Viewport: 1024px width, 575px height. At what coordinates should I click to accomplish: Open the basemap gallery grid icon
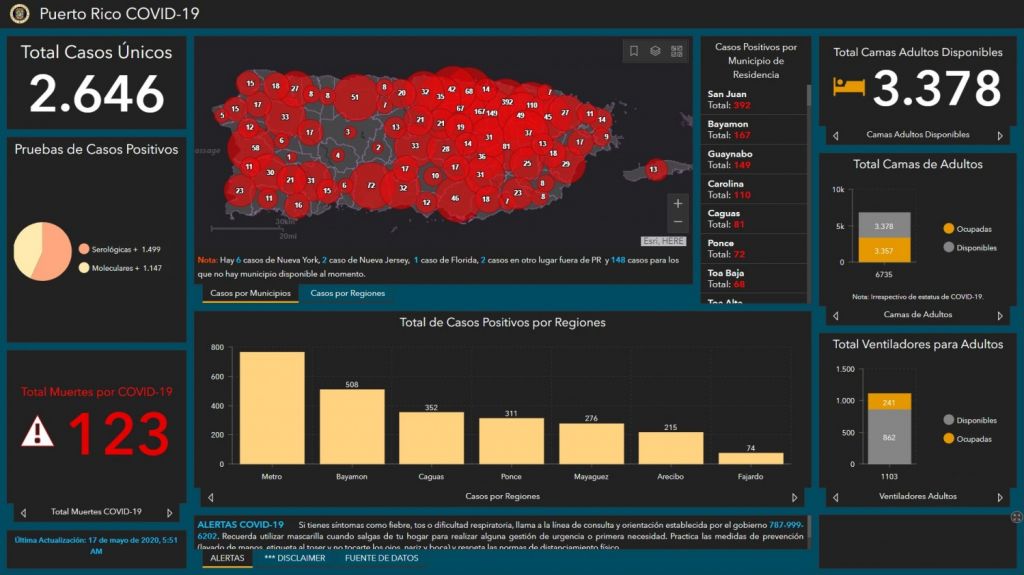[x=677, y=51]
